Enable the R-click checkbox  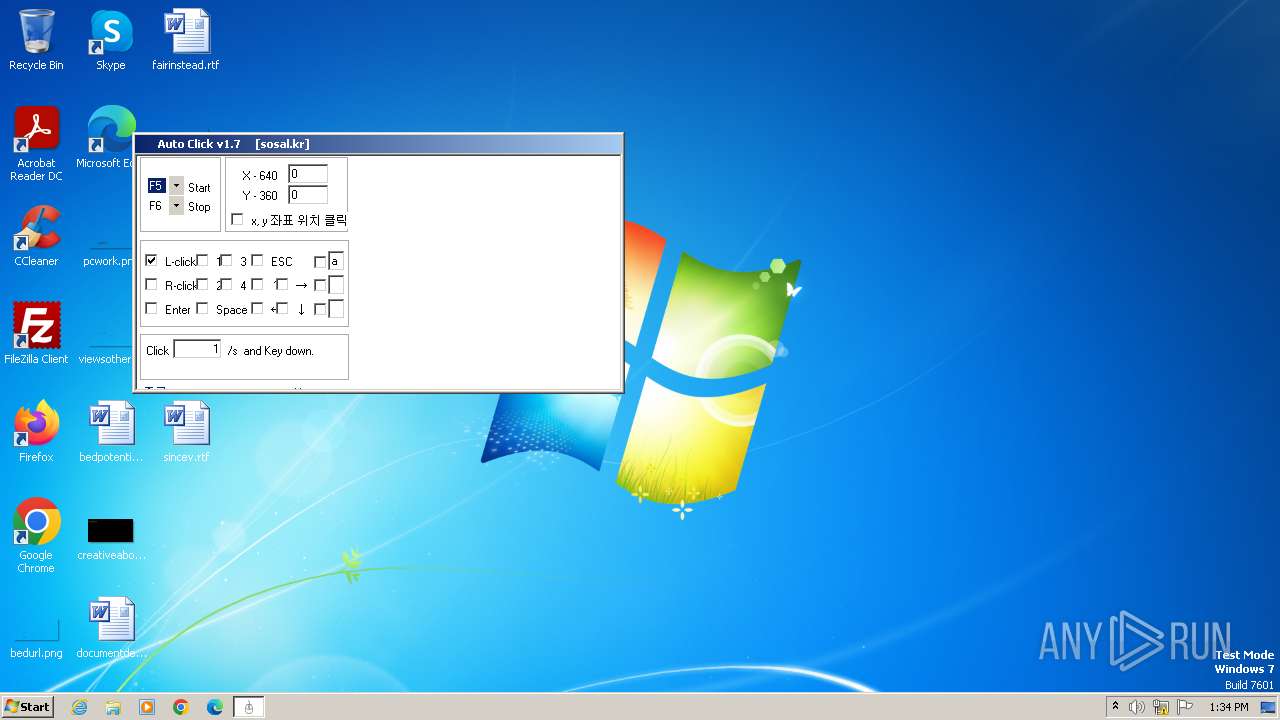(x=151, y=285)
